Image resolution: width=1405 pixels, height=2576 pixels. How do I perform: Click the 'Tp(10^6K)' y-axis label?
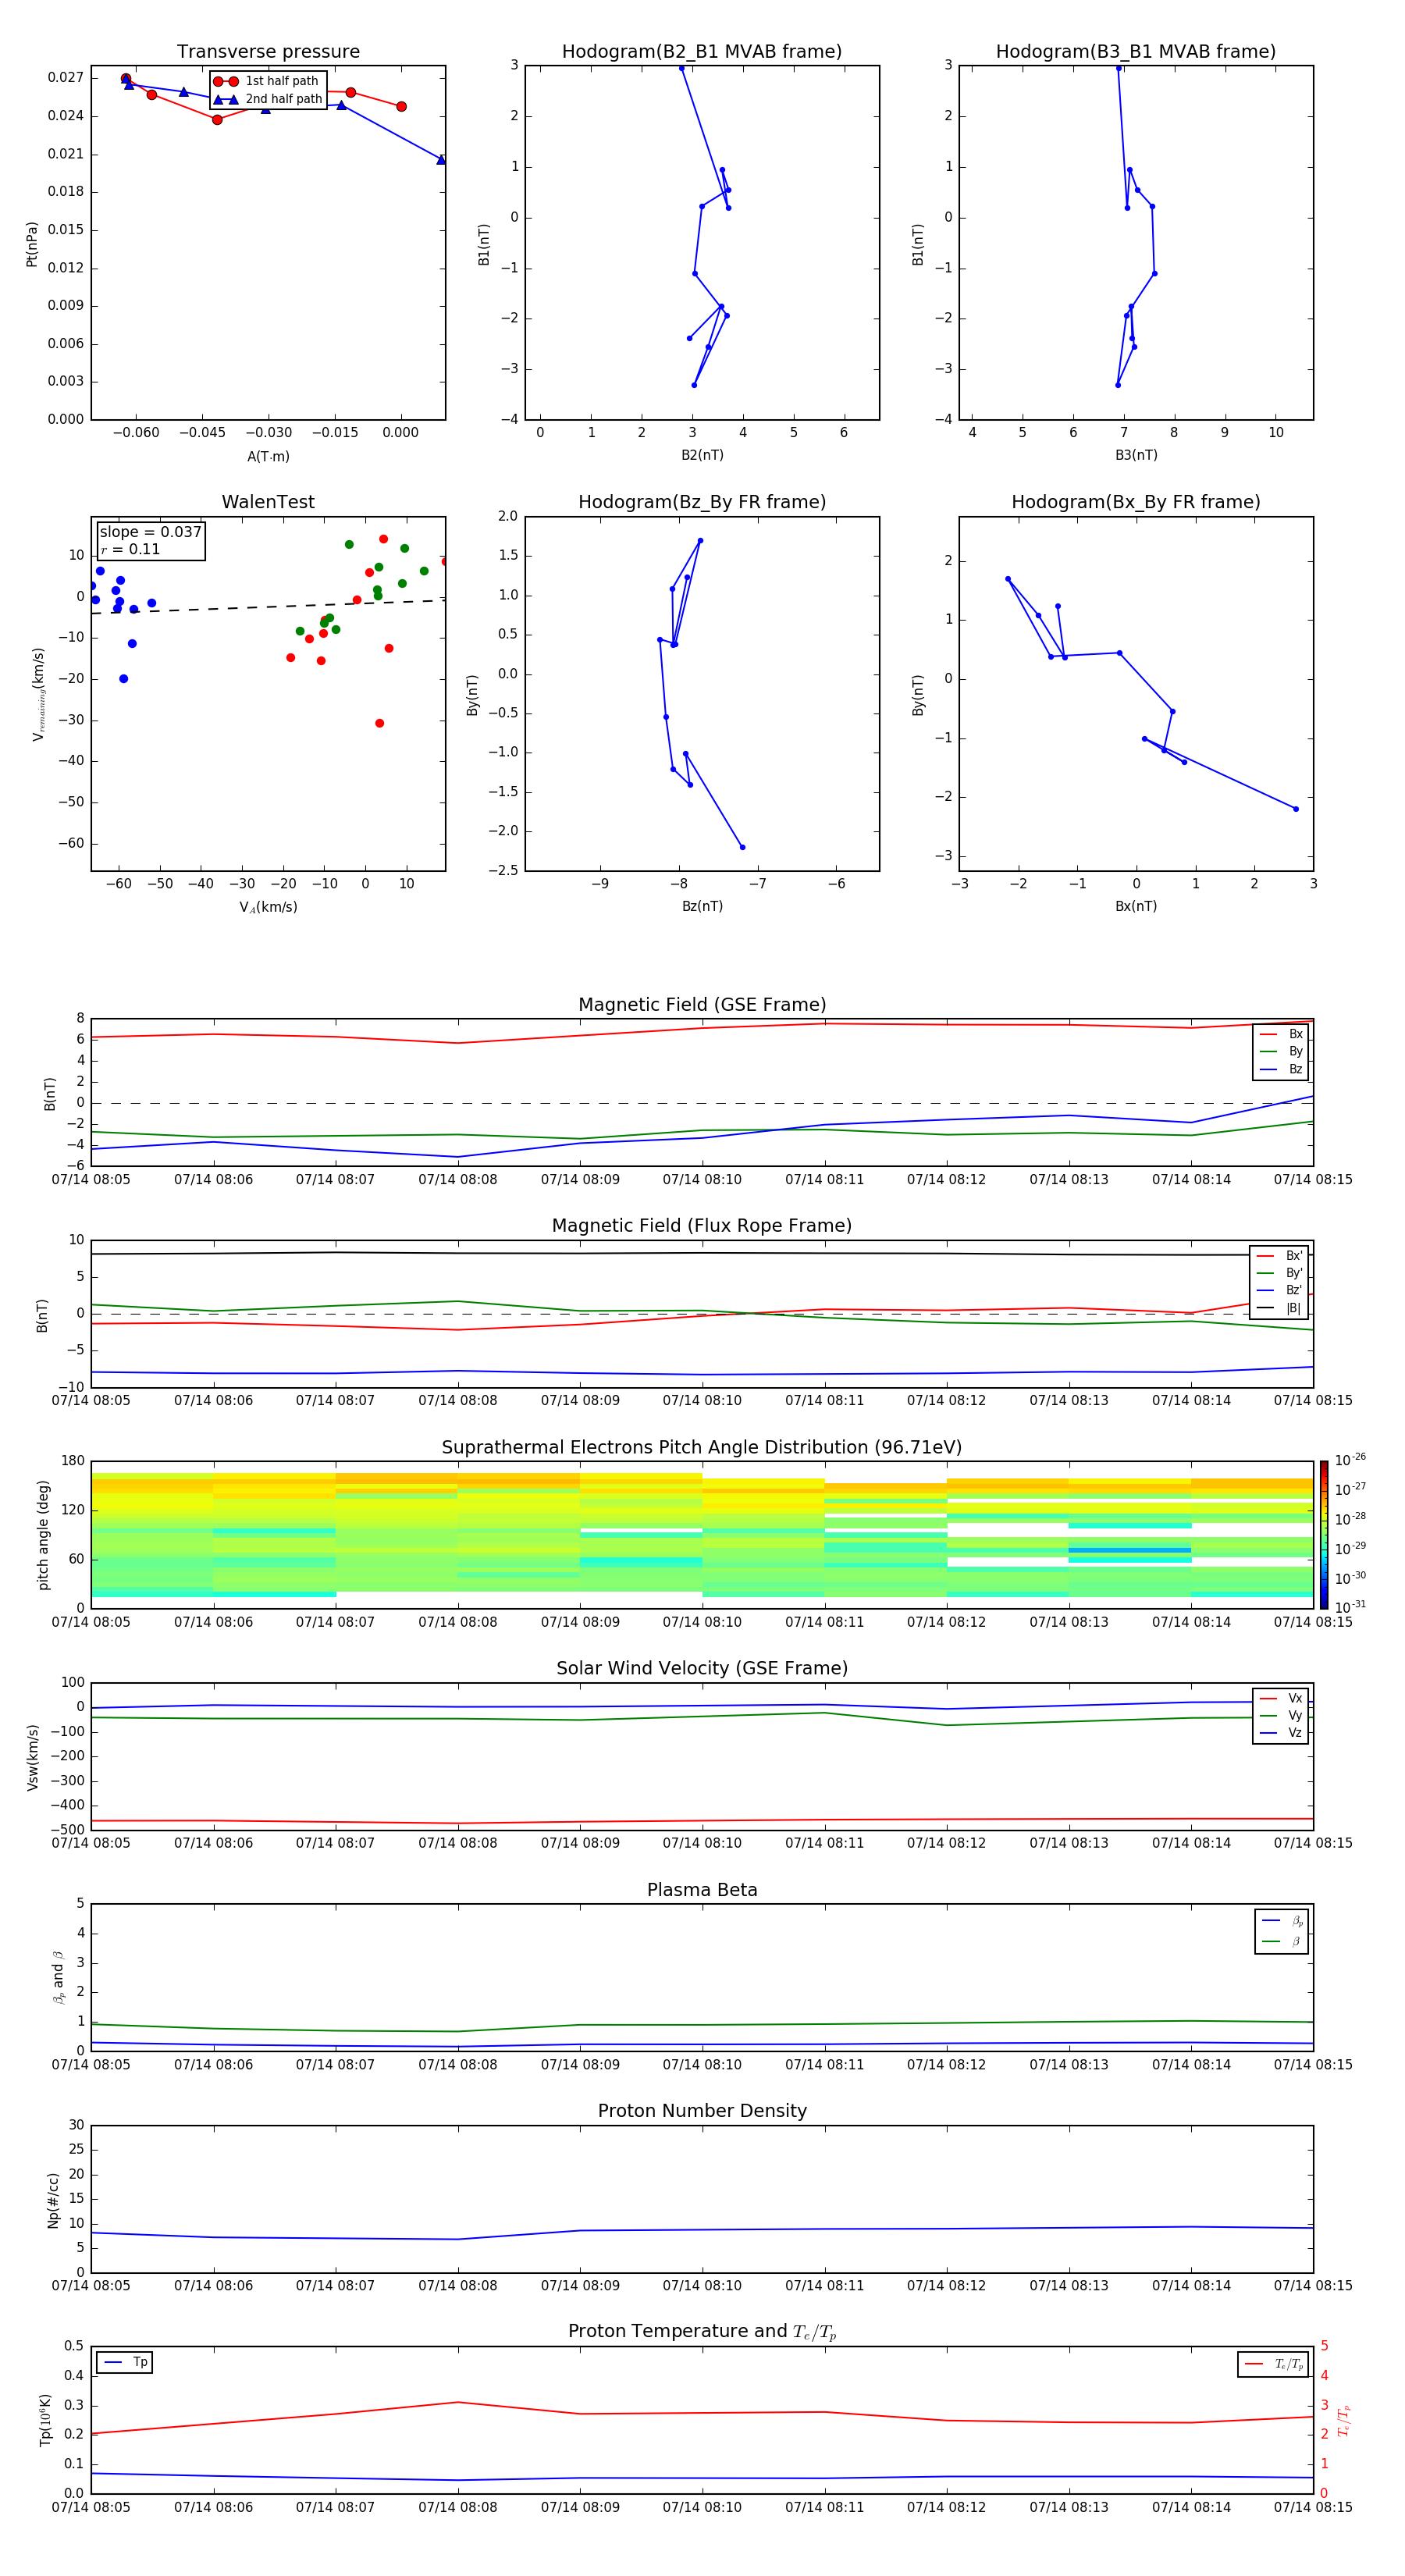click(x=45, y=2421)
